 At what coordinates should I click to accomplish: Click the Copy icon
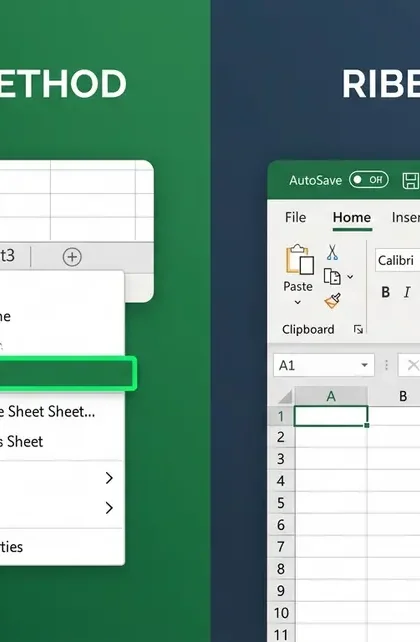pyautogui.click(x=332, y=277)
